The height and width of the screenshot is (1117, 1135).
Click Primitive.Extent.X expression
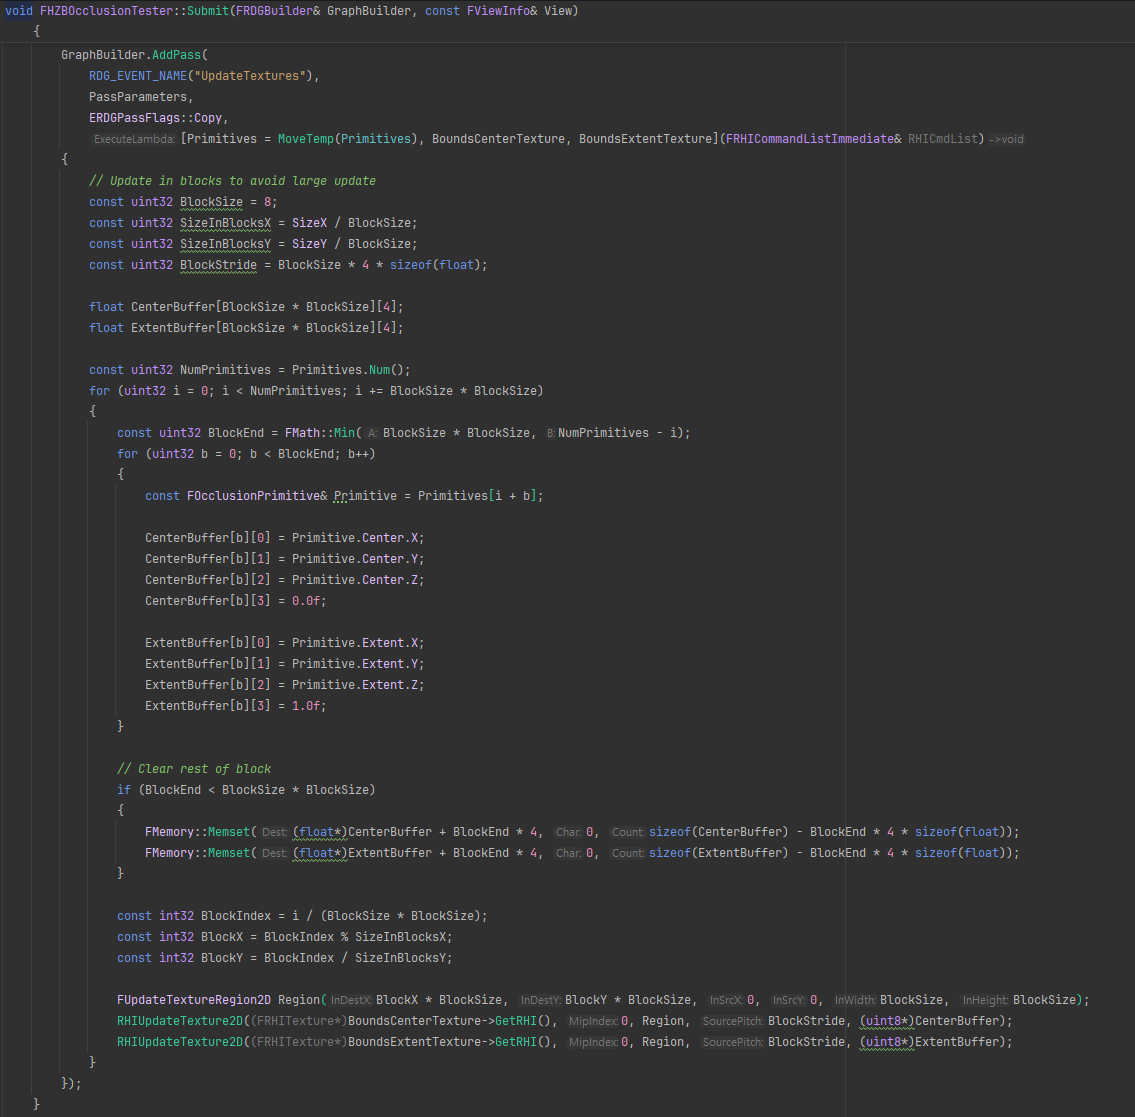(355, 643)
